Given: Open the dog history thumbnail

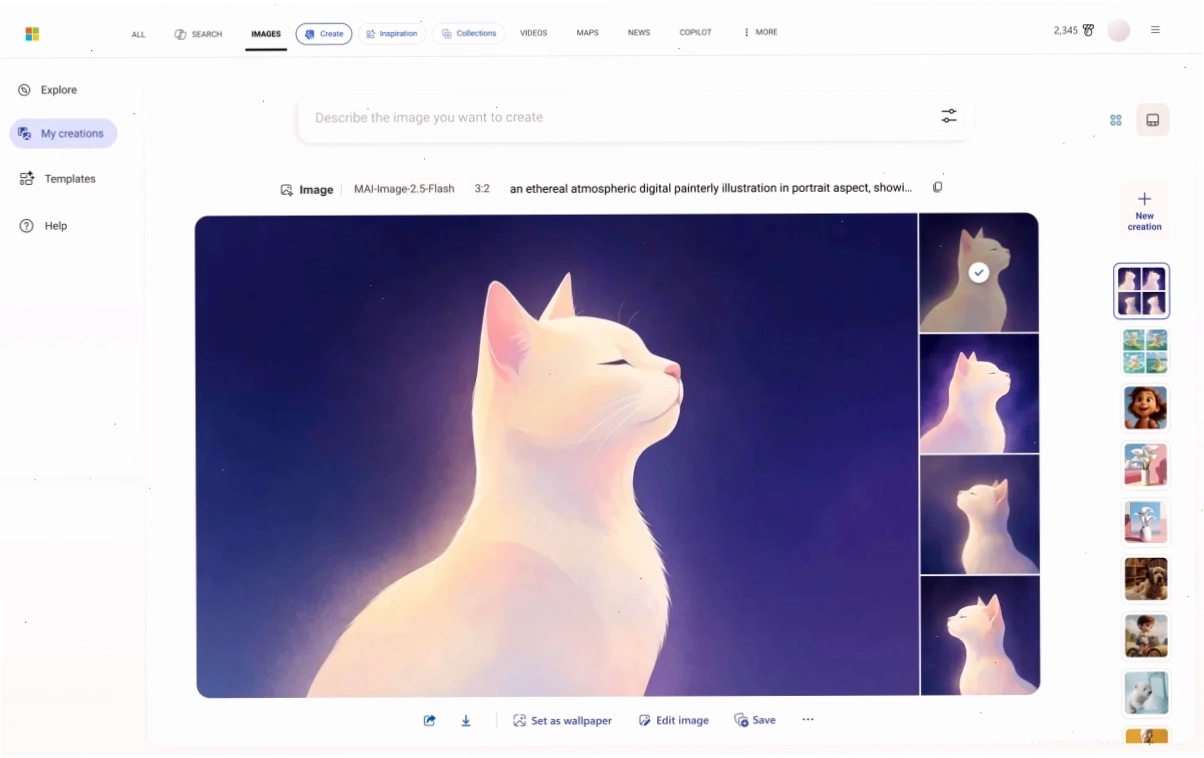Looking at the screenshot, I should (x=1145, y=579).
